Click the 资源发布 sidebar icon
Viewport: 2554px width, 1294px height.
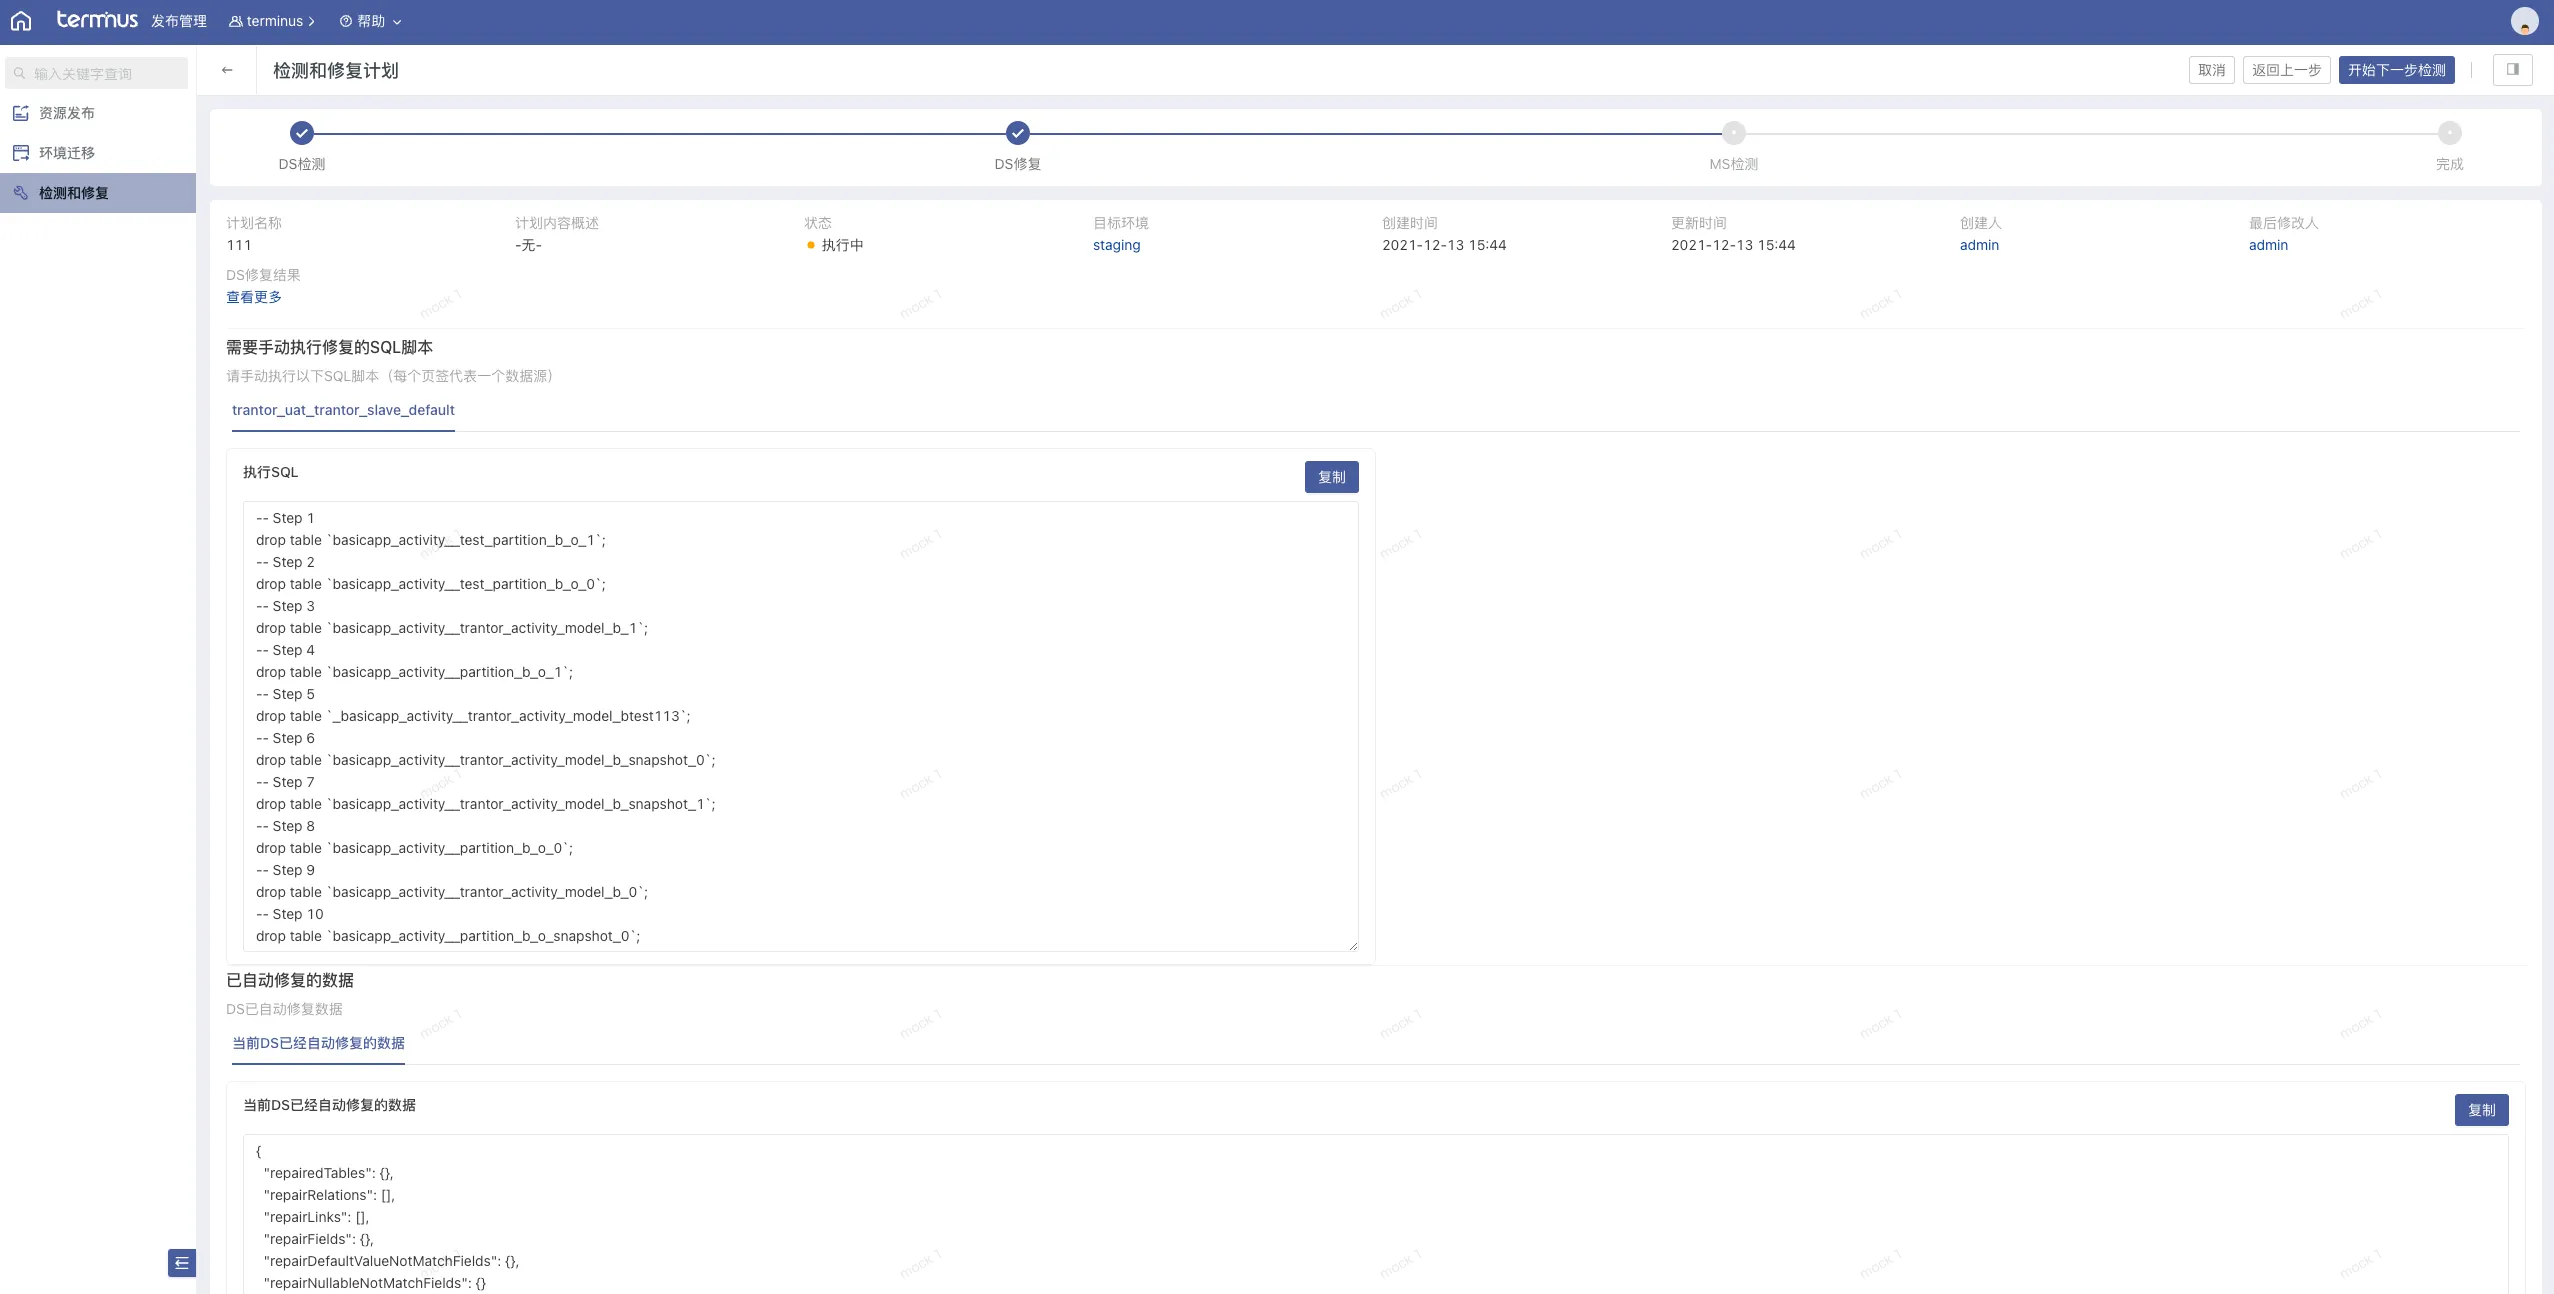(20, 113)
